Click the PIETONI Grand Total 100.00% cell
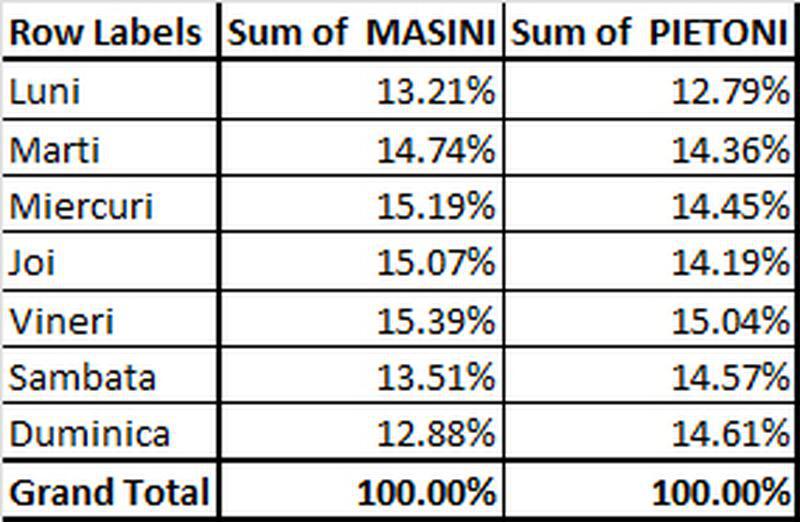This screenshot has height=522, width=800. click(x=649, y=490)
